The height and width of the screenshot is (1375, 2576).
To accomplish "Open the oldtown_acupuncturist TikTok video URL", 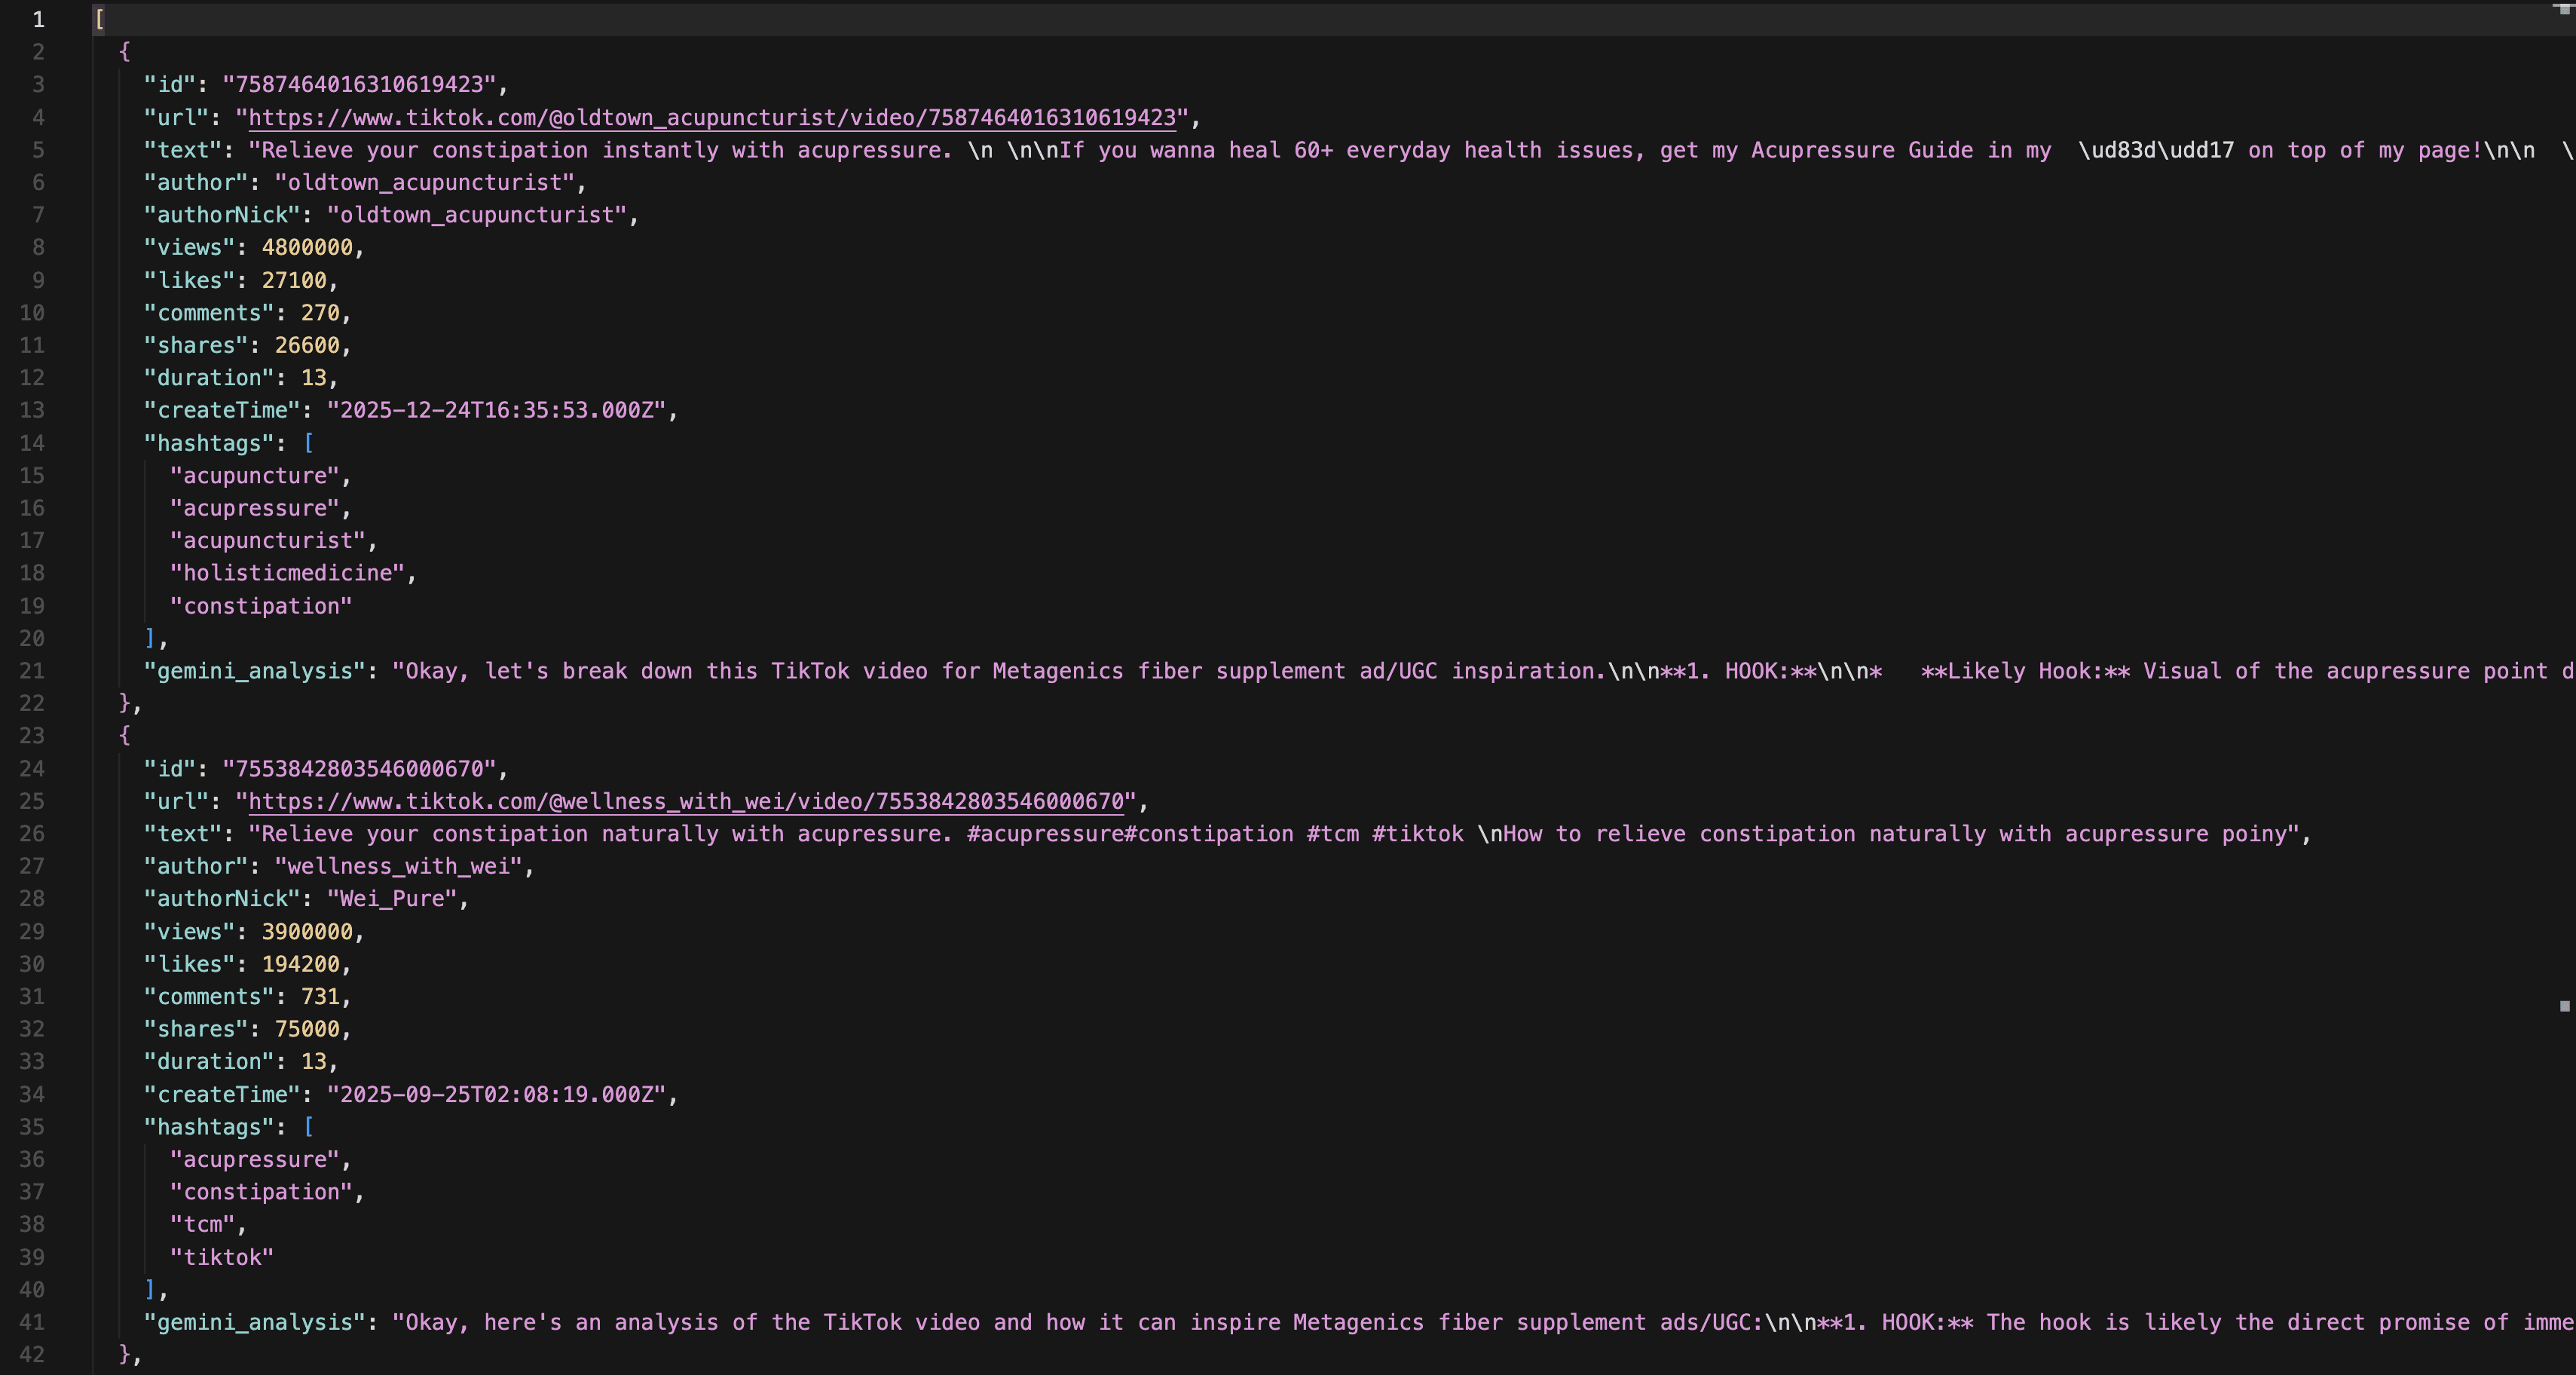I will tap(711, 118).
